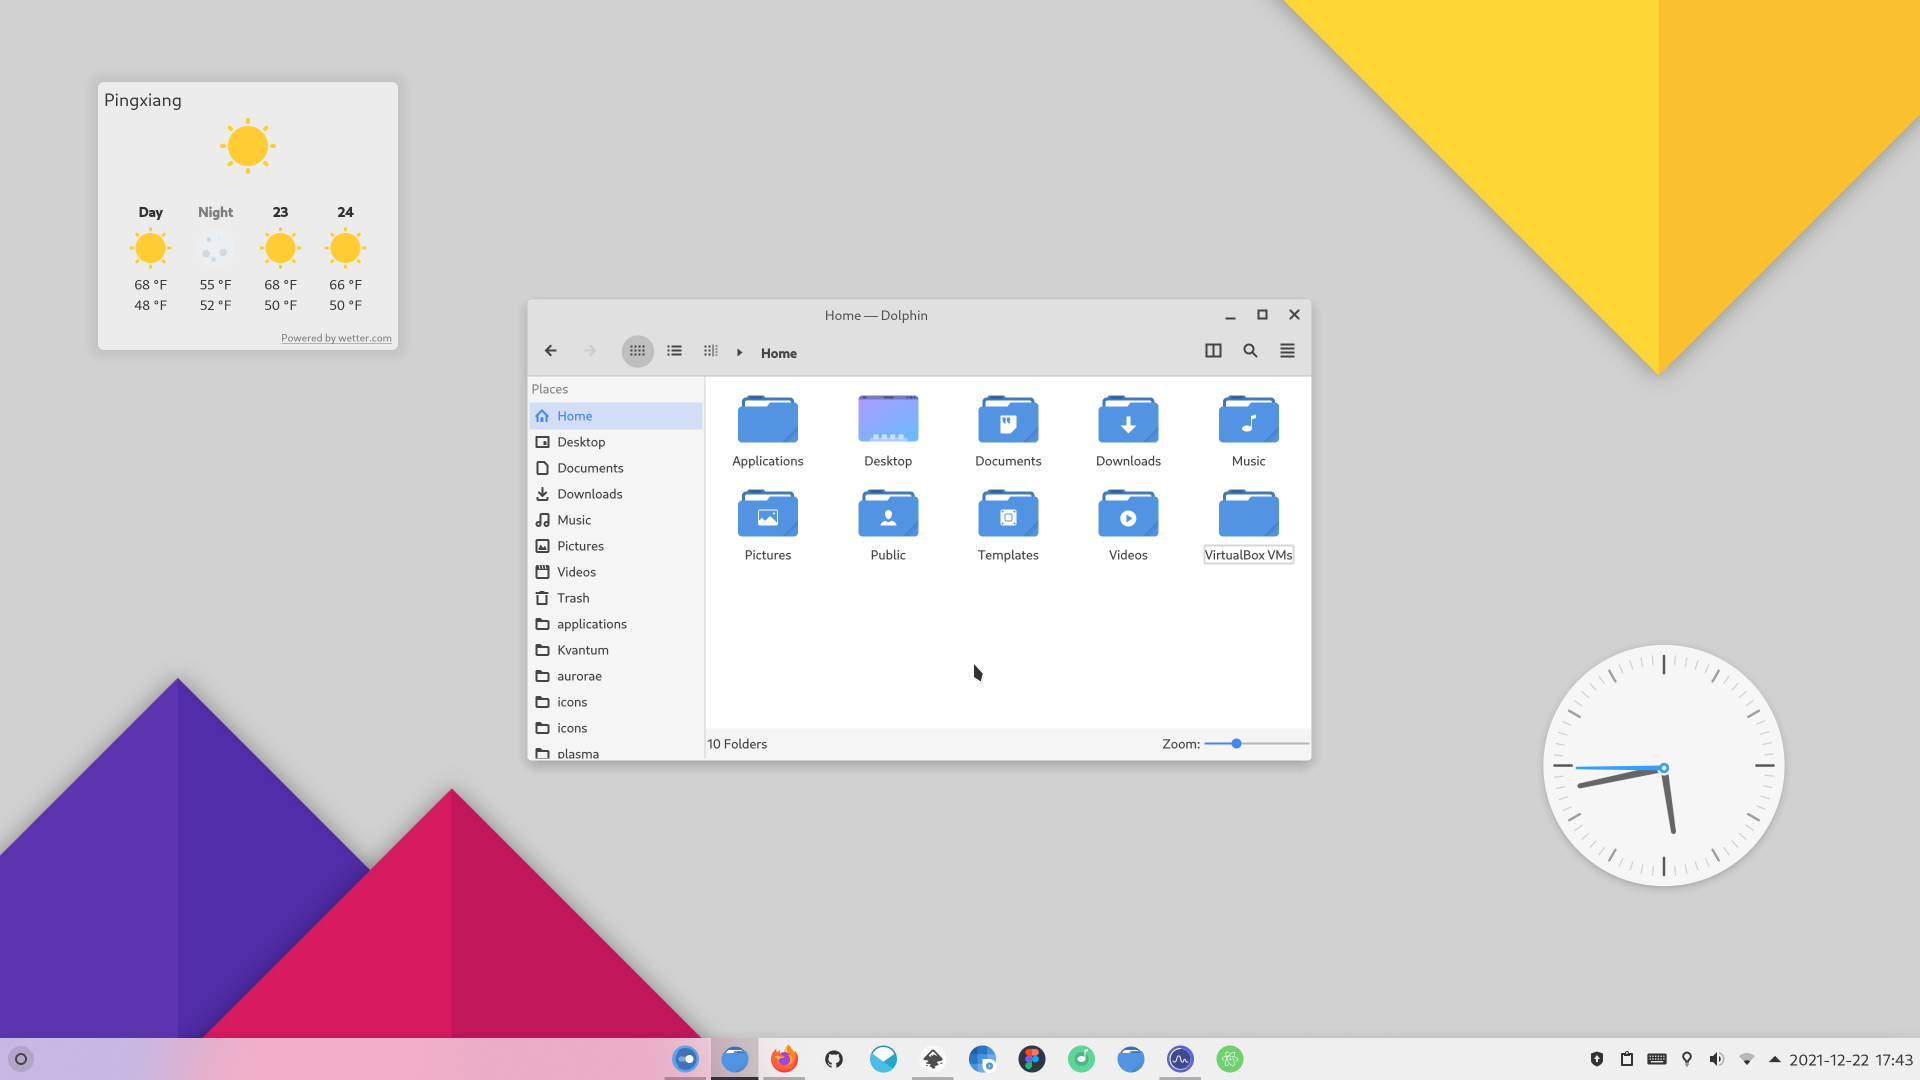Open System Settings from taskbar

pyautogui.click(x=685, y=1059)
